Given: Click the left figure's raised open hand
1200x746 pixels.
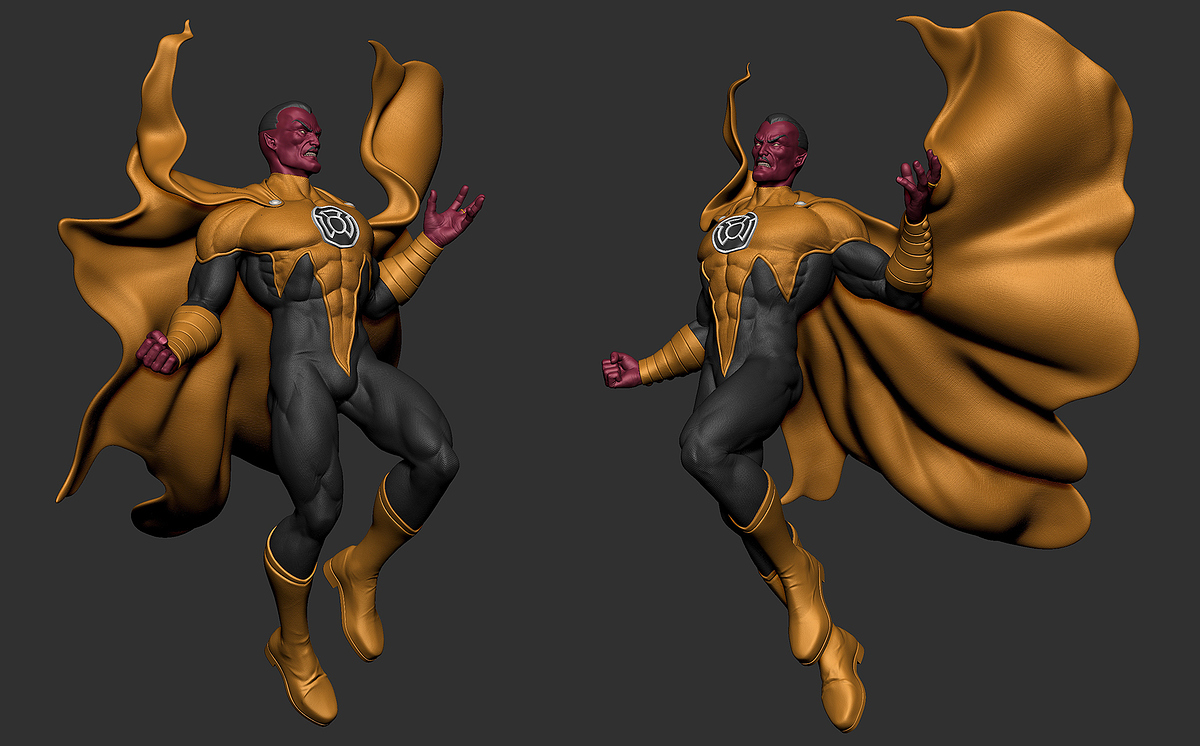Looking at the screenshot, I should click(x=448, y=213).
